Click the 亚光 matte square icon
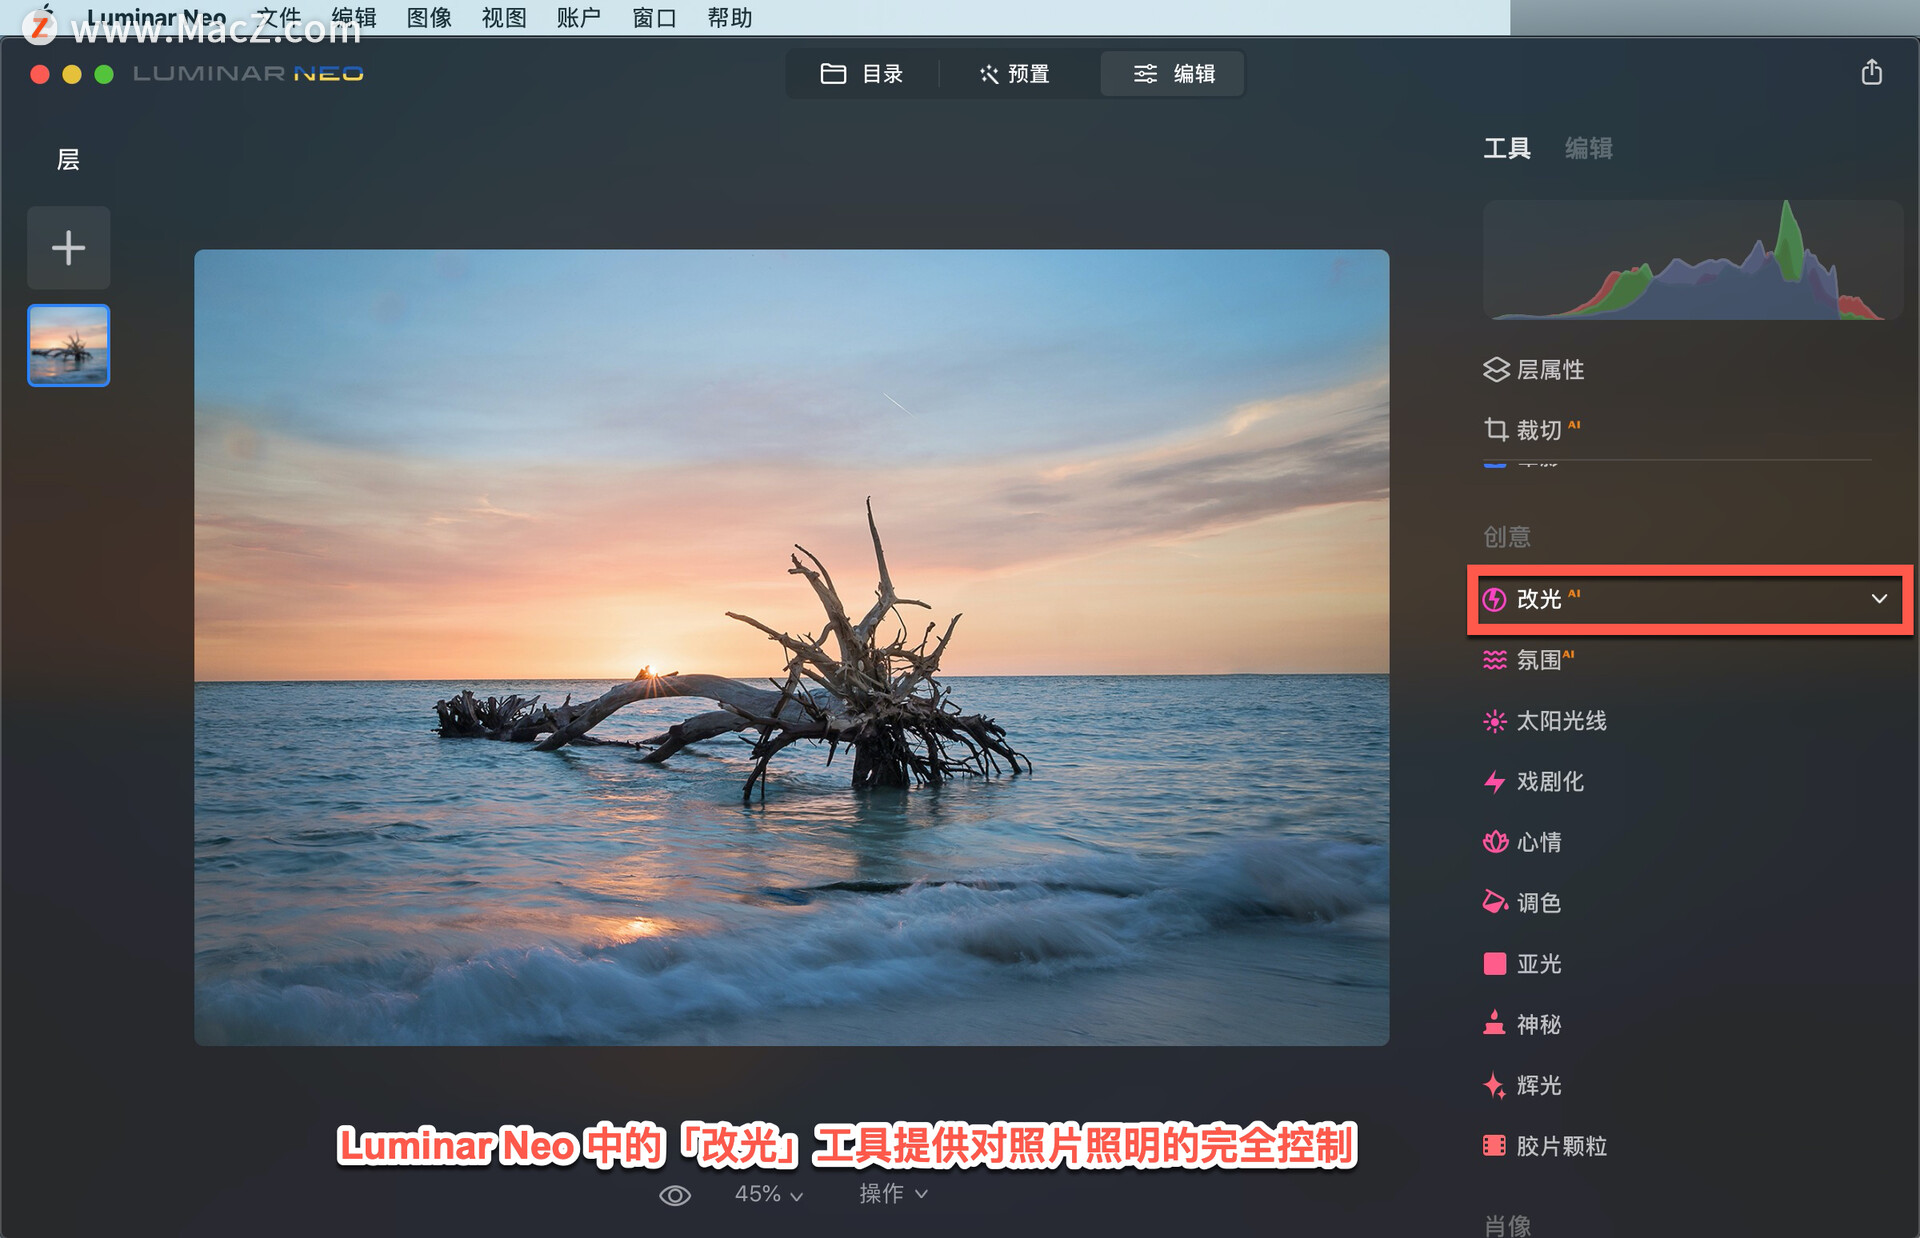Screen dimensions: 1920x1238 pos(1494,964)
